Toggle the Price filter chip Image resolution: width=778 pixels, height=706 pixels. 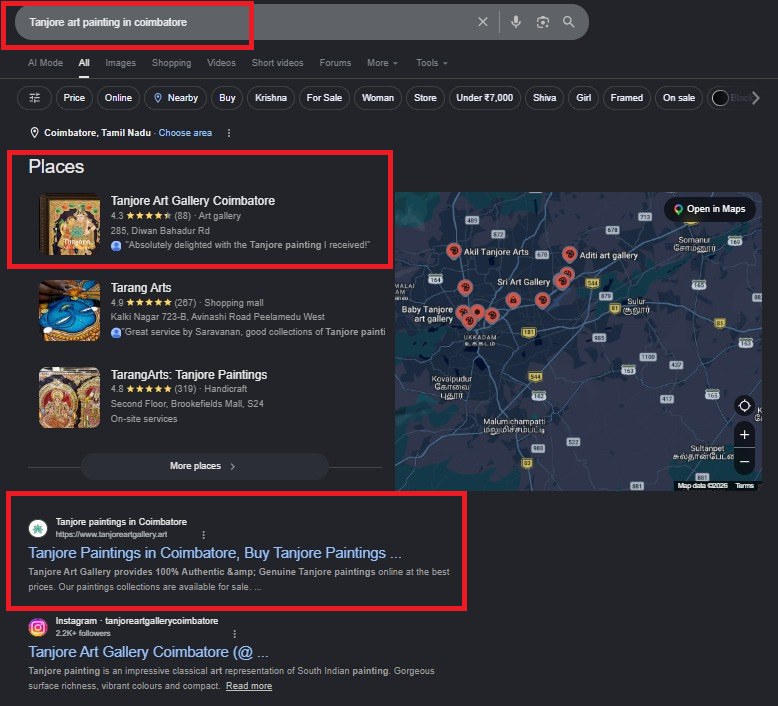click(74, 98)
